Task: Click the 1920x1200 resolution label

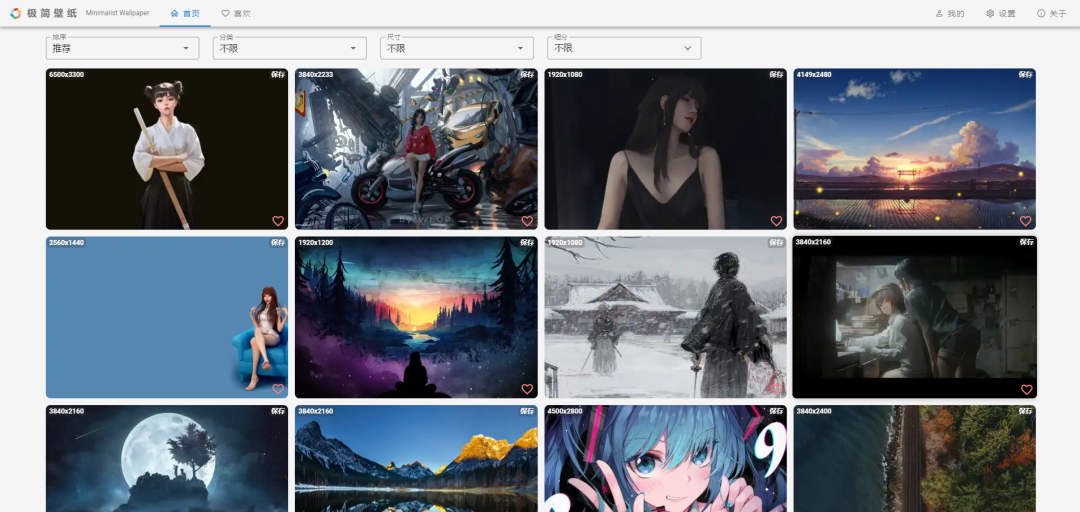Action: point(315,243)
